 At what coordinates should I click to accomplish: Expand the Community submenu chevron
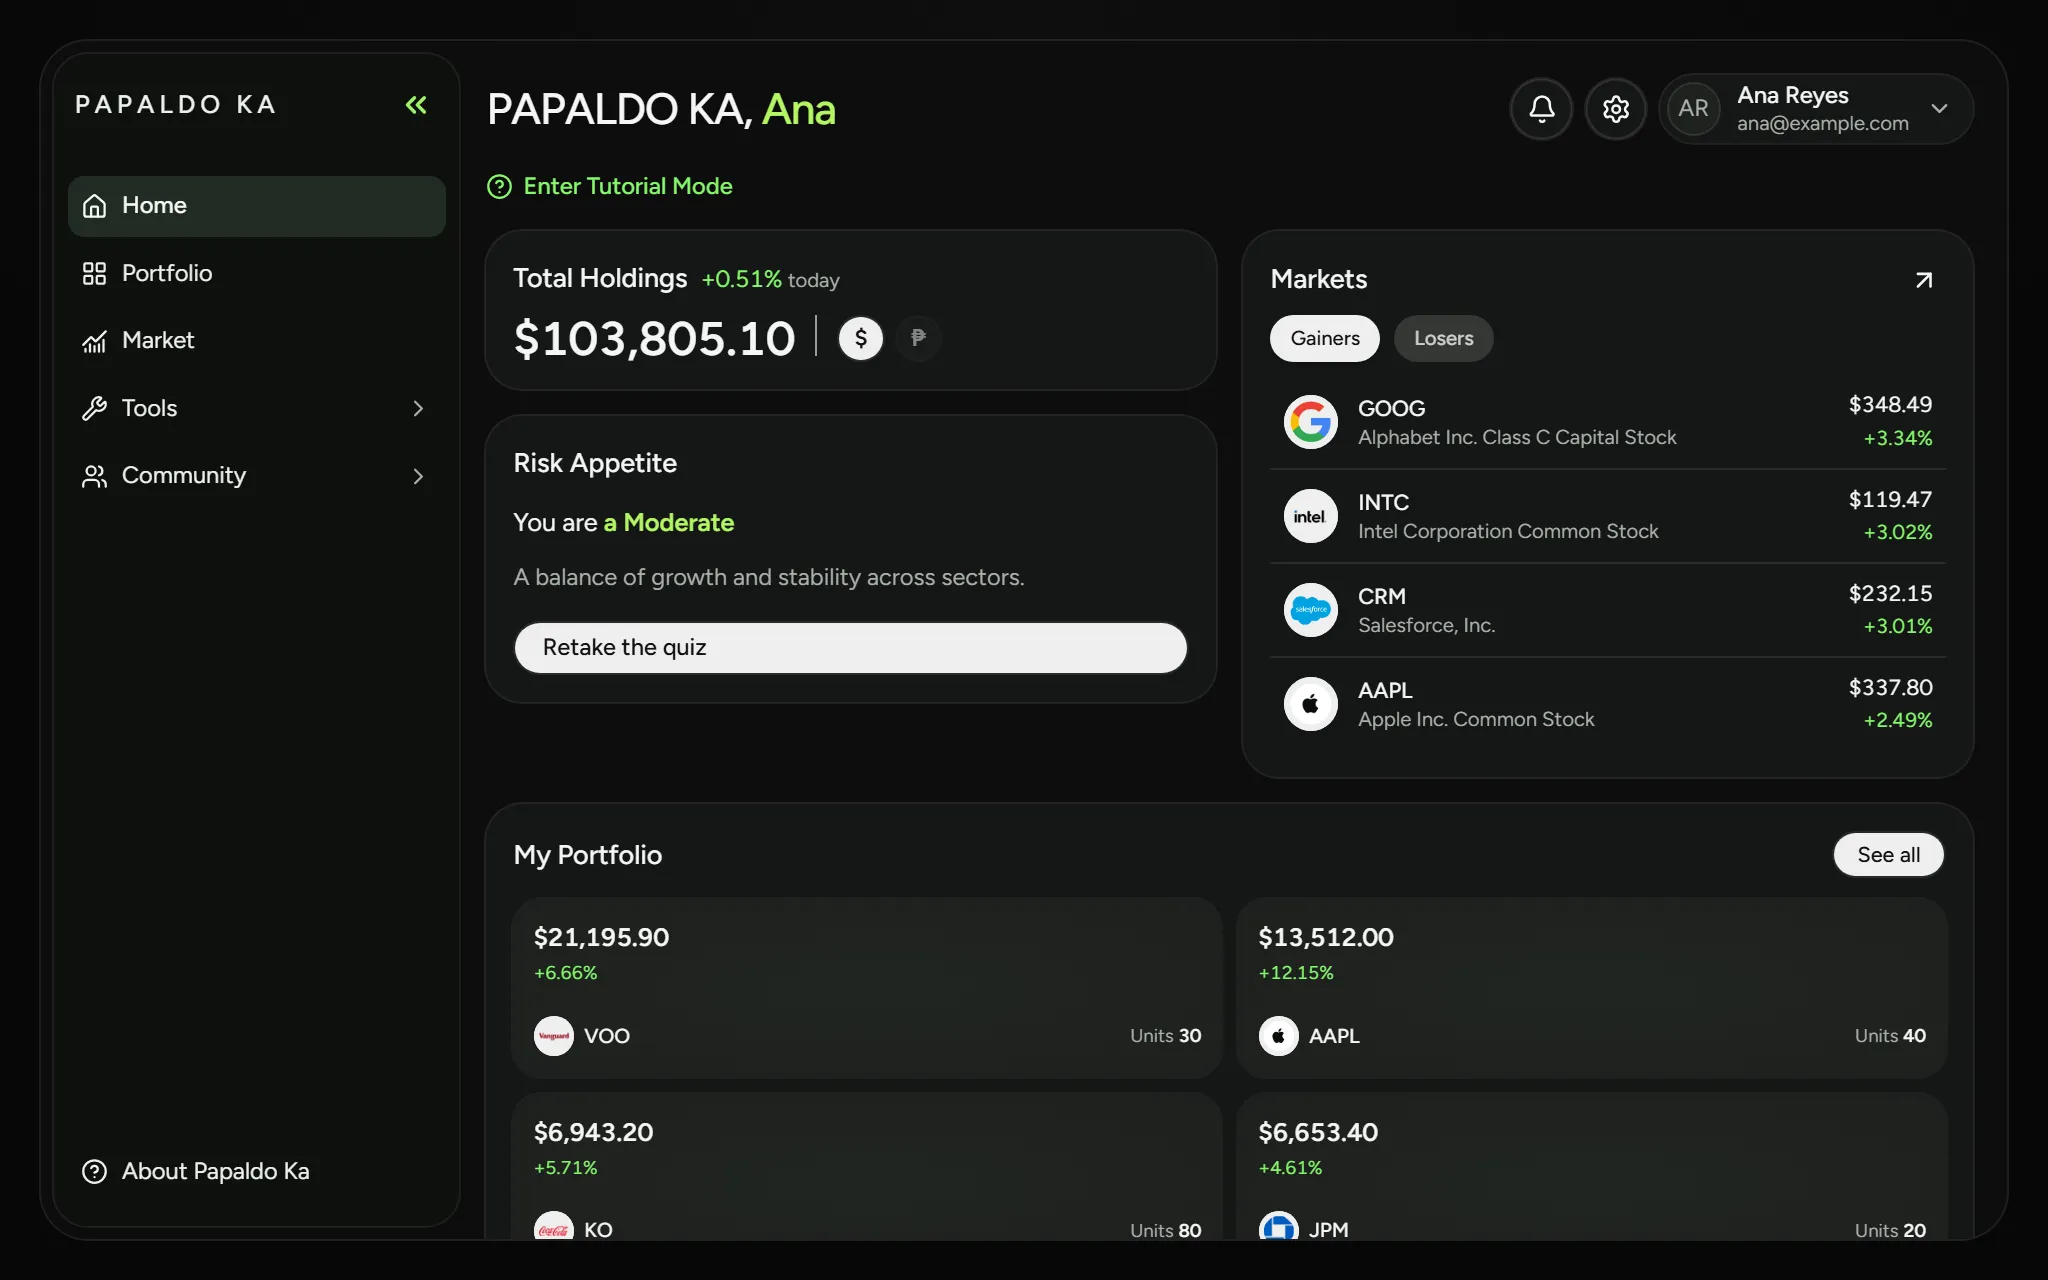click(418, 476)
